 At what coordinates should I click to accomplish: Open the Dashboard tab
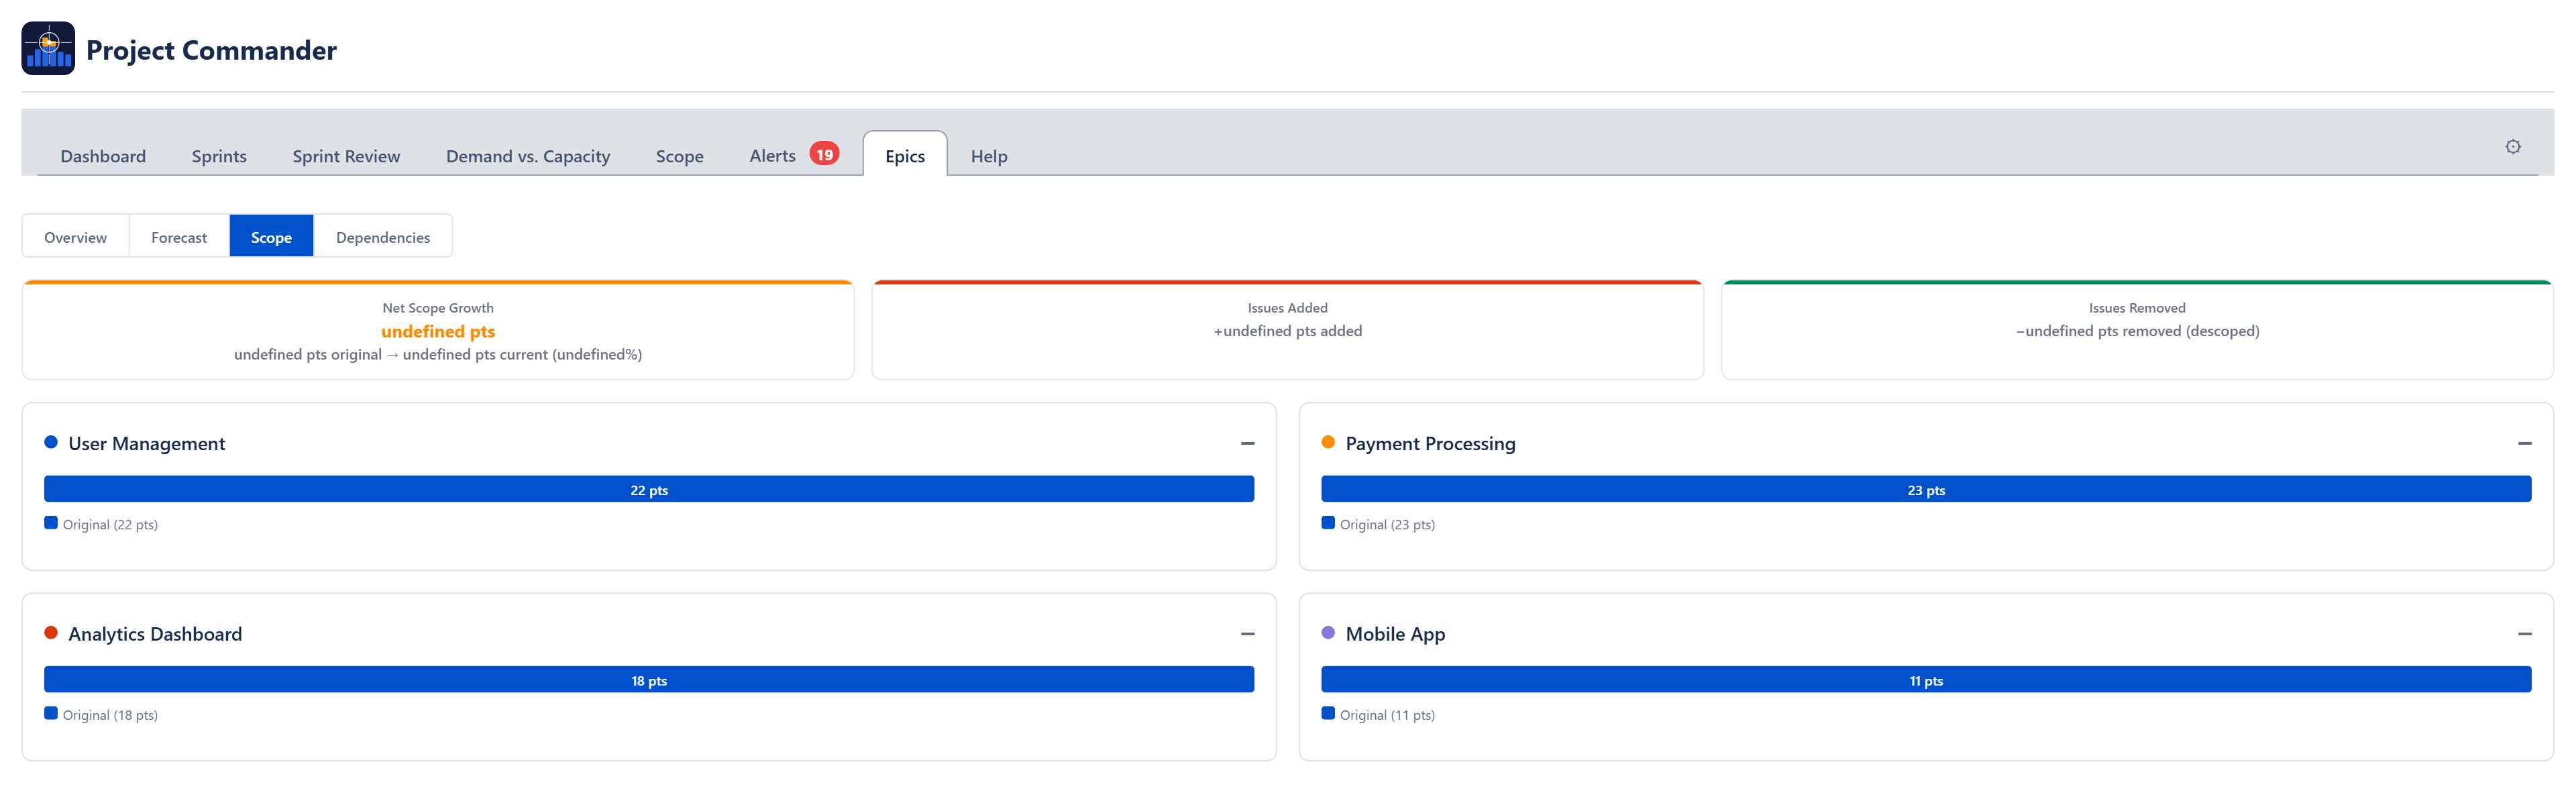point(103,156)
